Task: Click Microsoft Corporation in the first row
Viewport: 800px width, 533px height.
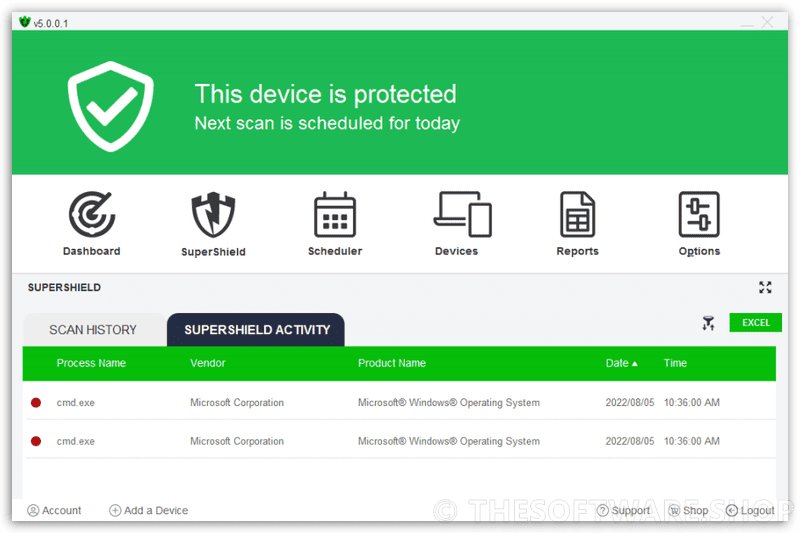Action: [237, 402]
